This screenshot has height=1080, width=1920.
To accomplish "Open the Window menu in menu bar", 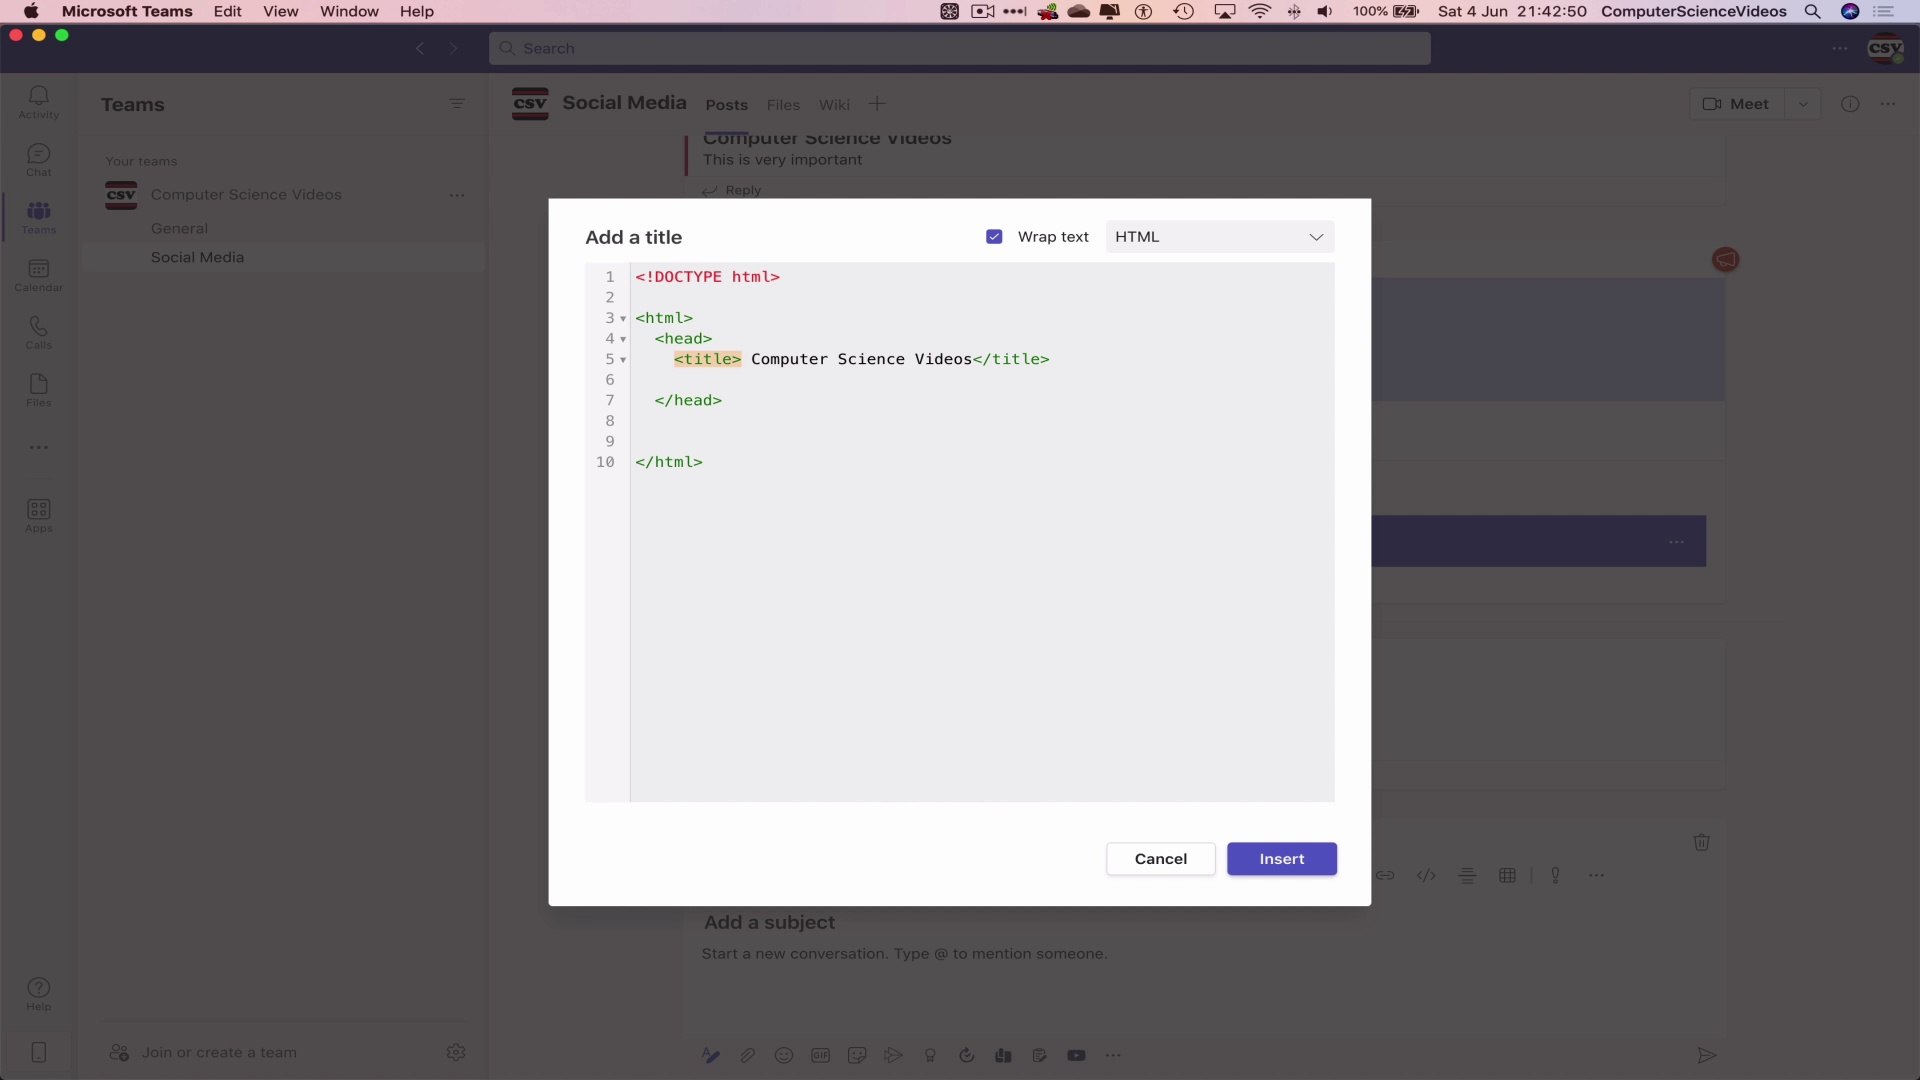I will 349,11.
